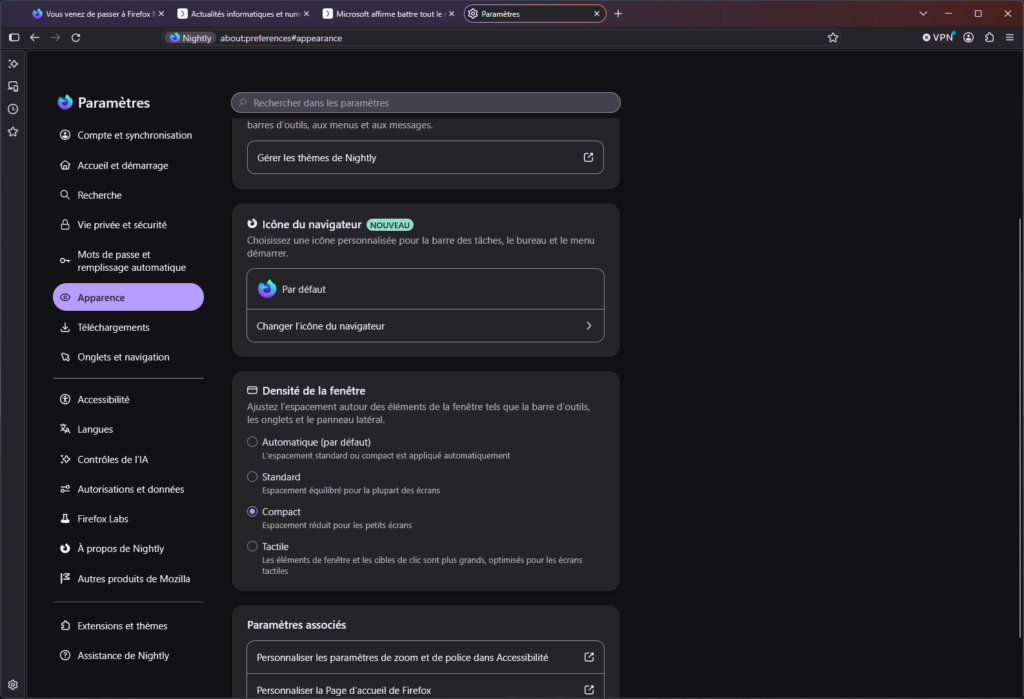The image size is (1024, 699).
Task: Open the history clock icon in the sidebar
Action: [x=13, y=109]
